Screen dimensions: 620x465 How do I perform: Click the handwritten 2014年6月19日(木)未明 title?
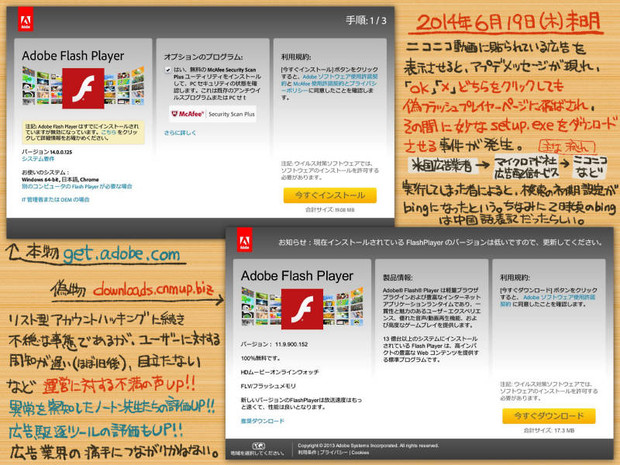(x=510, y=22)
